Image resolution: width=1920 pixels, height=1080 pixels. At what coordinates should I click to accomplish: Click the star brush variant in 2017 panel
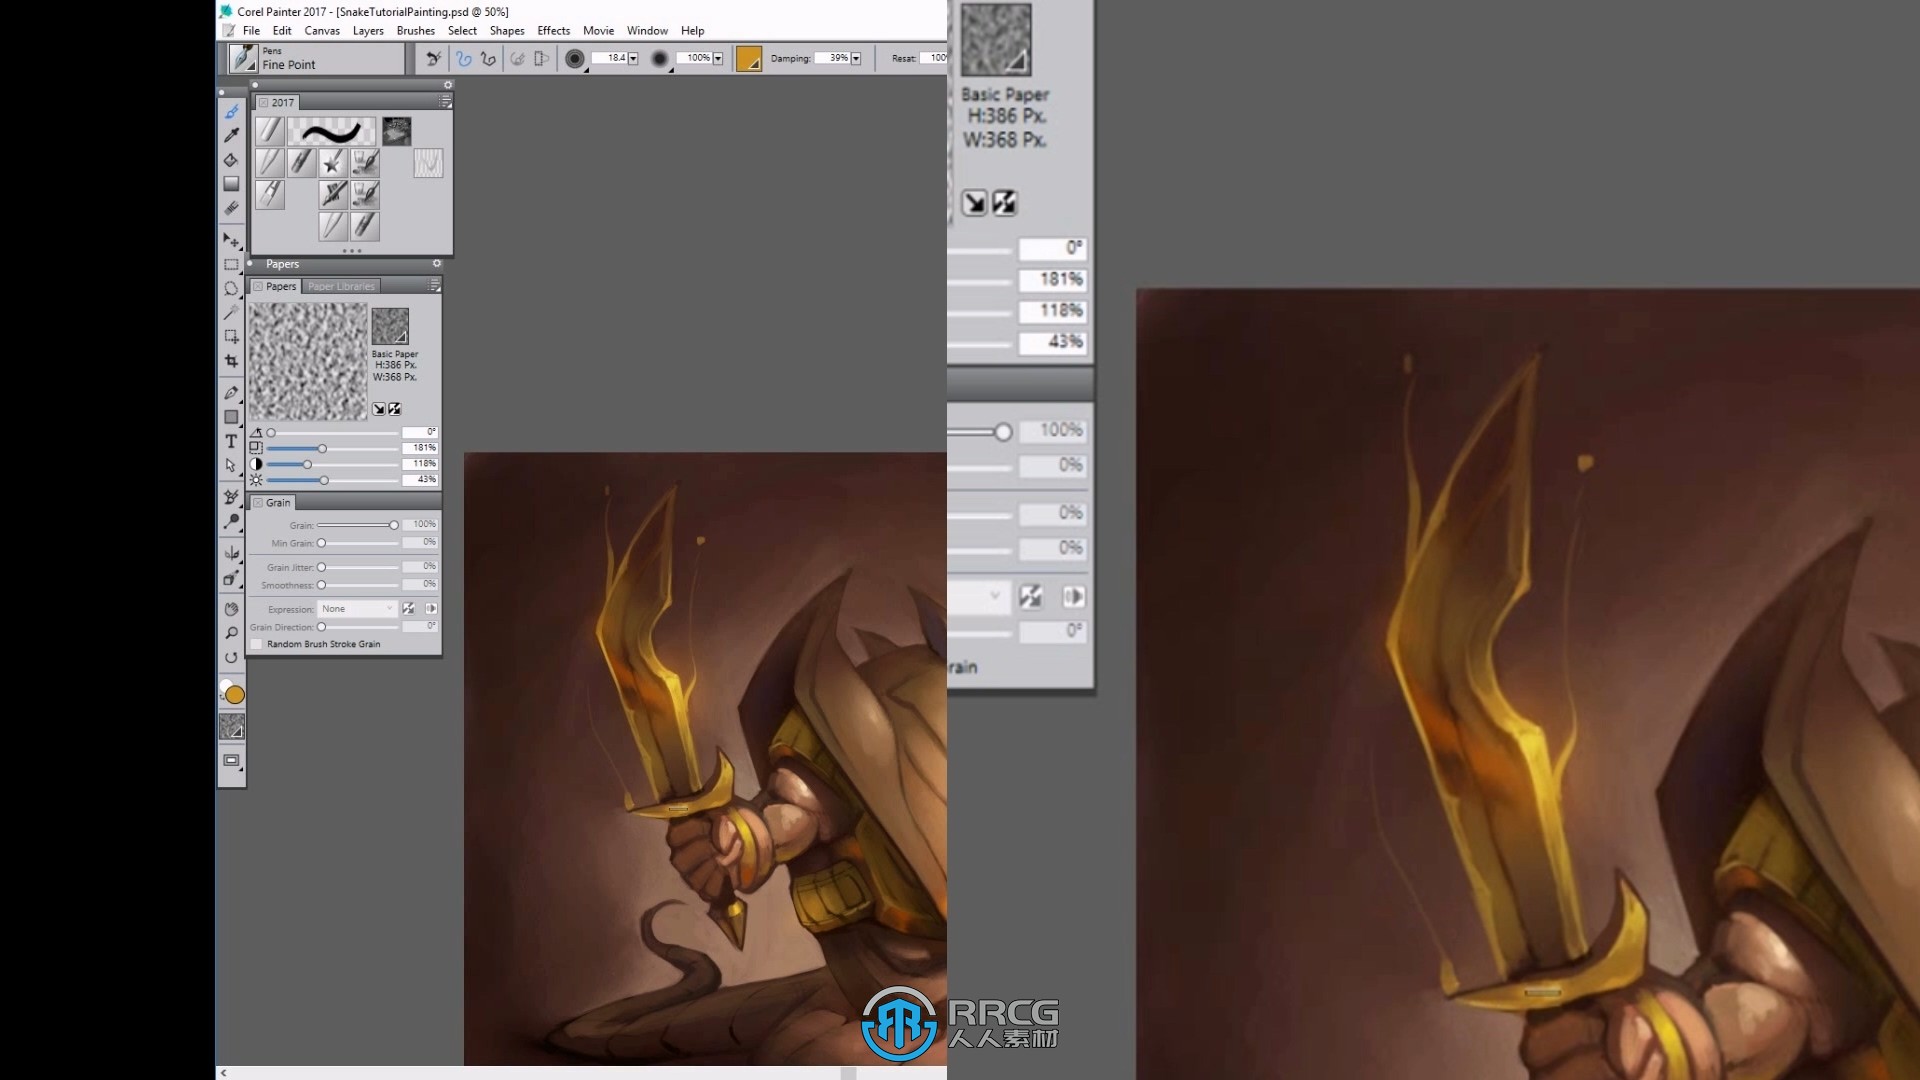tap(333, 162)
